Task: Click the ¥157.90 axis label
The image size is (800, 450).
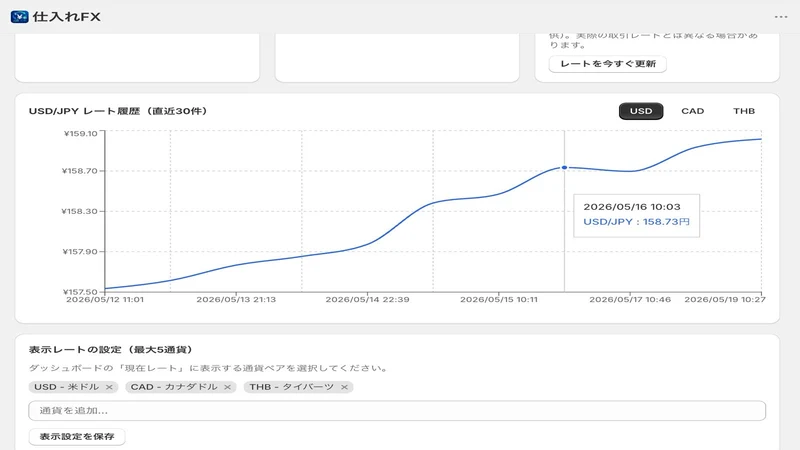Action: point(80,252)
